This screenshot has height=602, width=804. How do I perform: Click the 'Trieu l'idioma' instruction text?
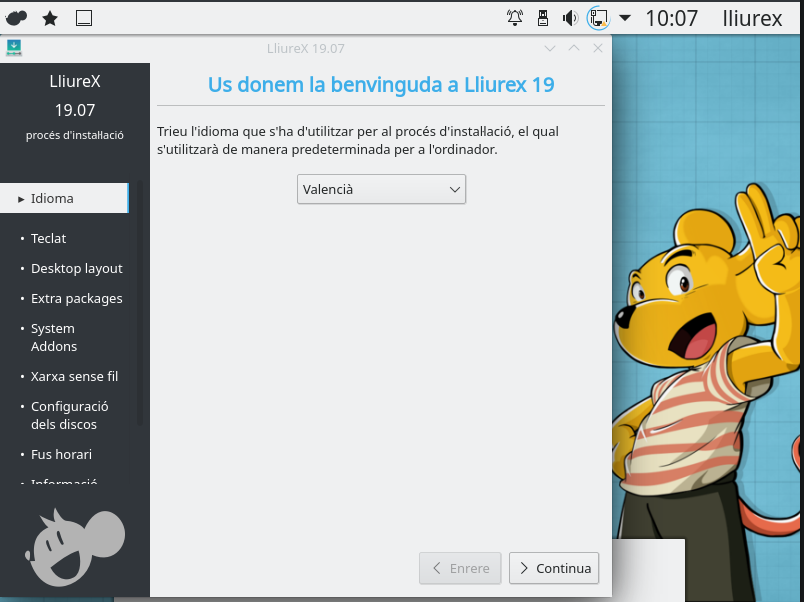[358, 140]
